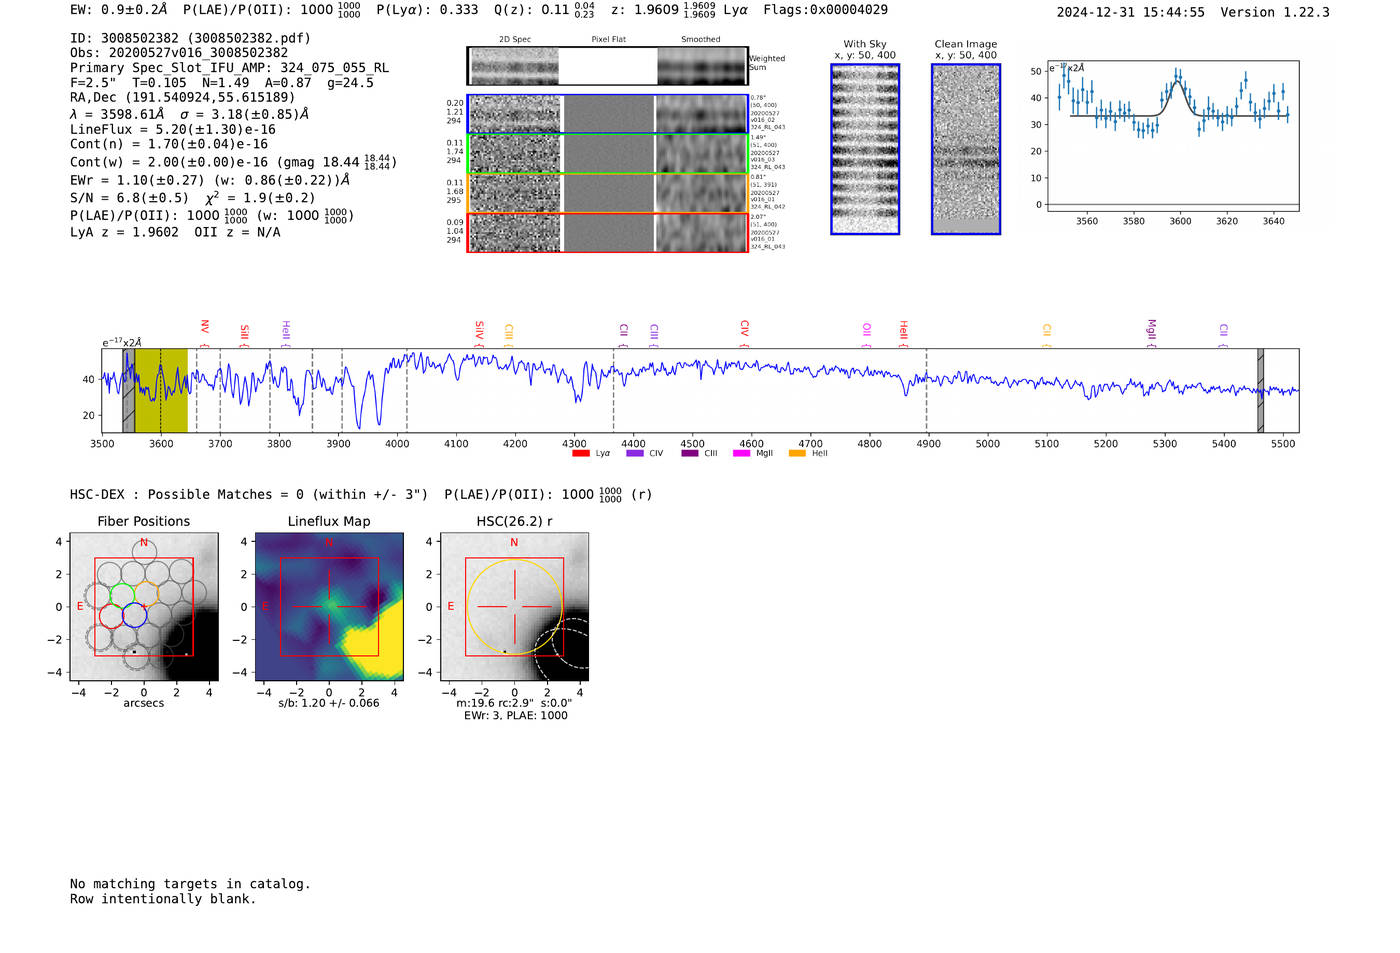Select the green-bordered 2D spectrum fiber row
Screen dimensions: 1400x953
pyautogui.click(x=607, y=154)
